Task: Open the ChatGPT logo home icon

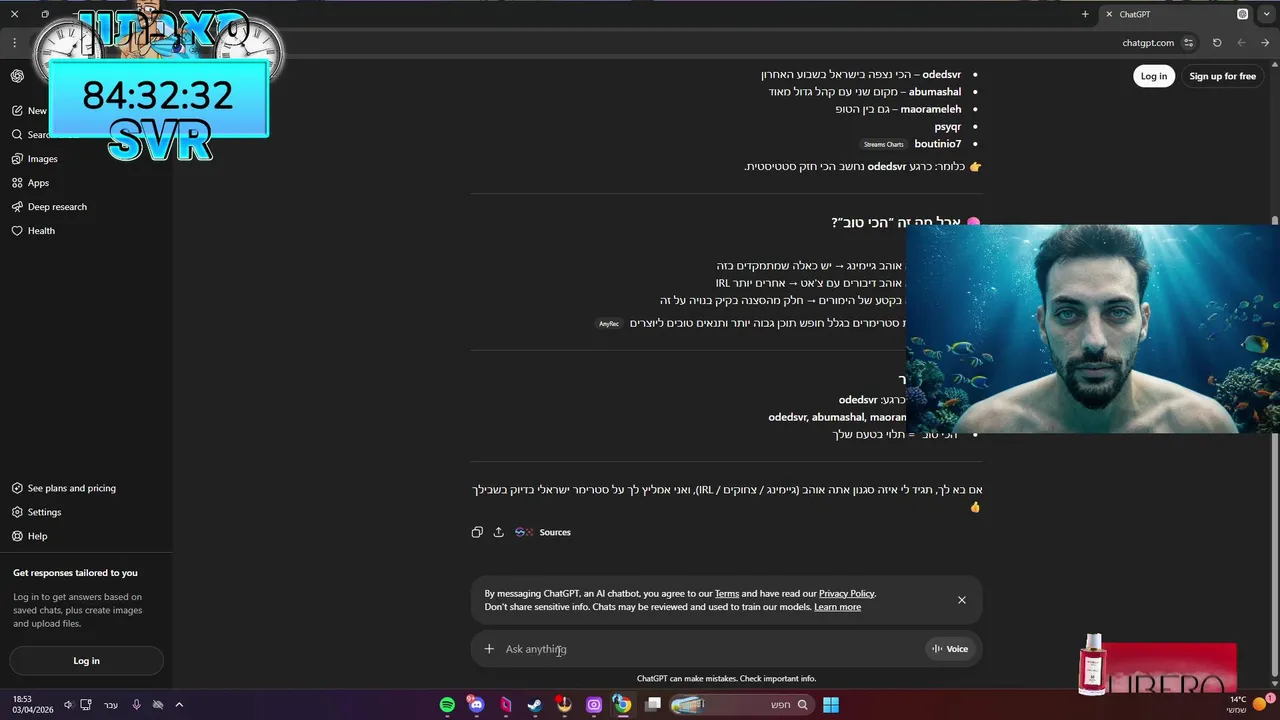Action: click(17, 76)
